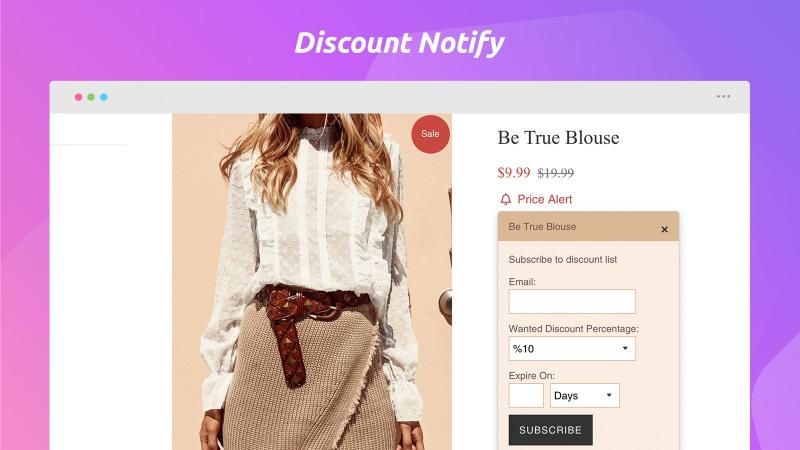The width and height of the screenshot is (800, 450).
Task: Click the bell icon beside Price Alert
Action: [506, 199]
